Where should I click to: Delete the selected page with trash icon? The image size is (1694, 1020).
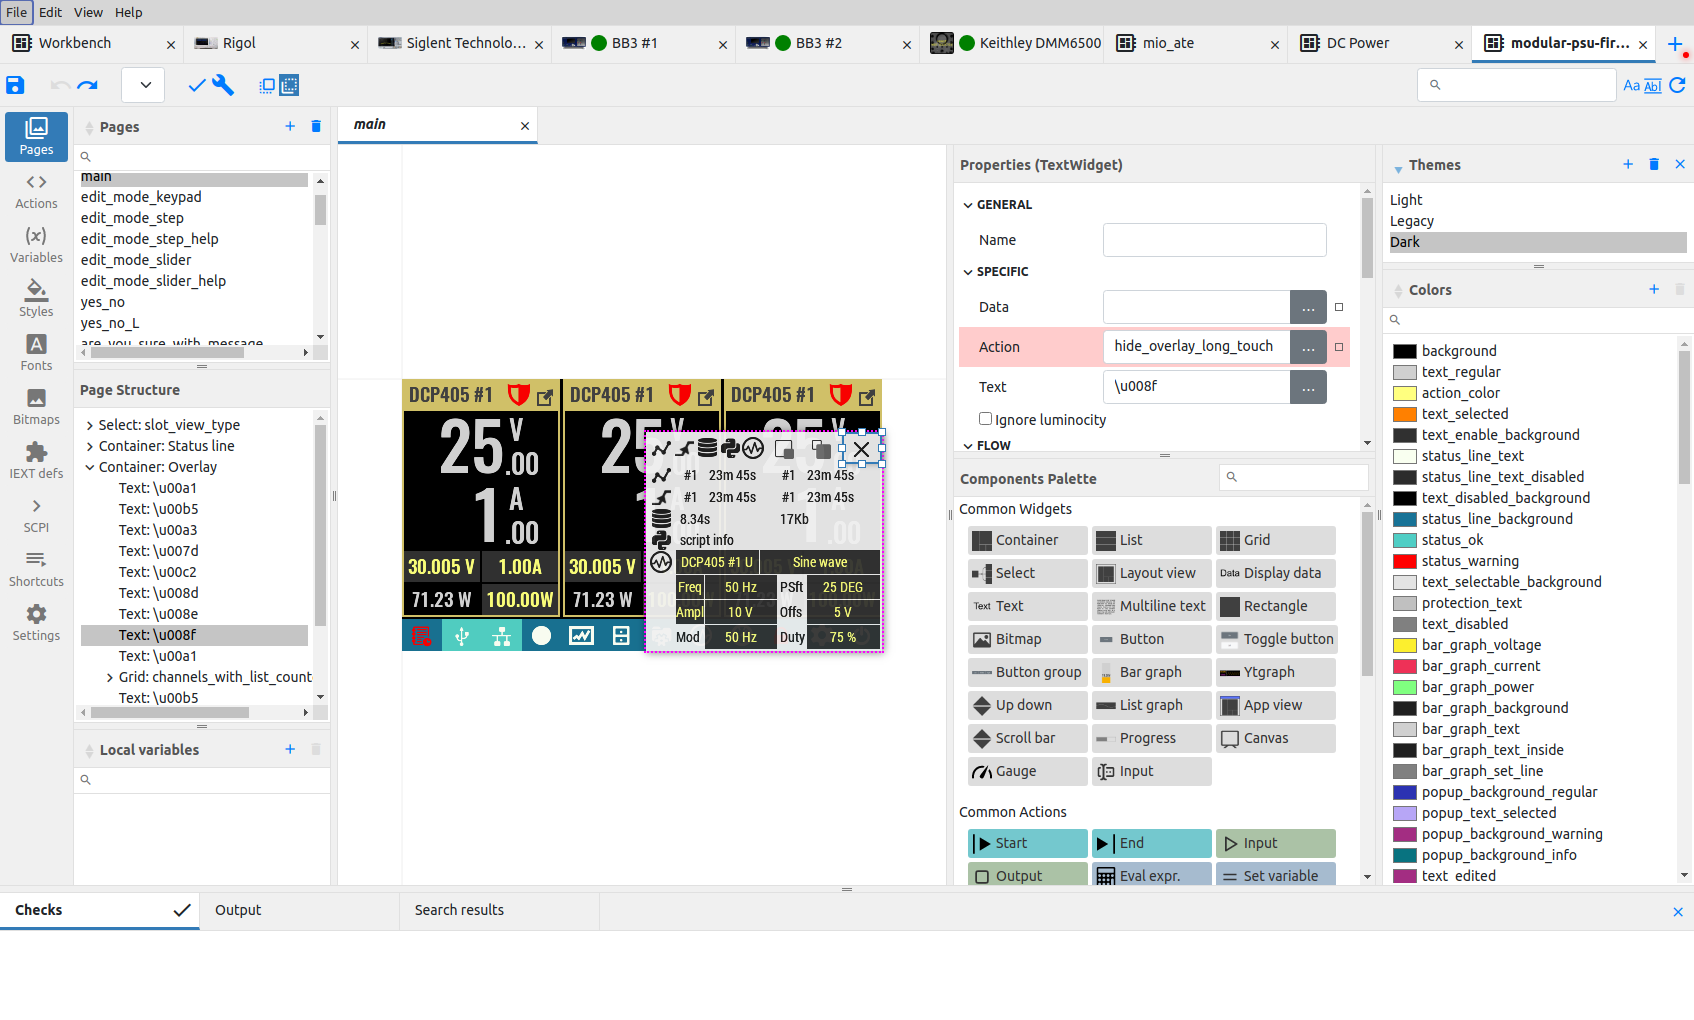click(x=316, y=126)
